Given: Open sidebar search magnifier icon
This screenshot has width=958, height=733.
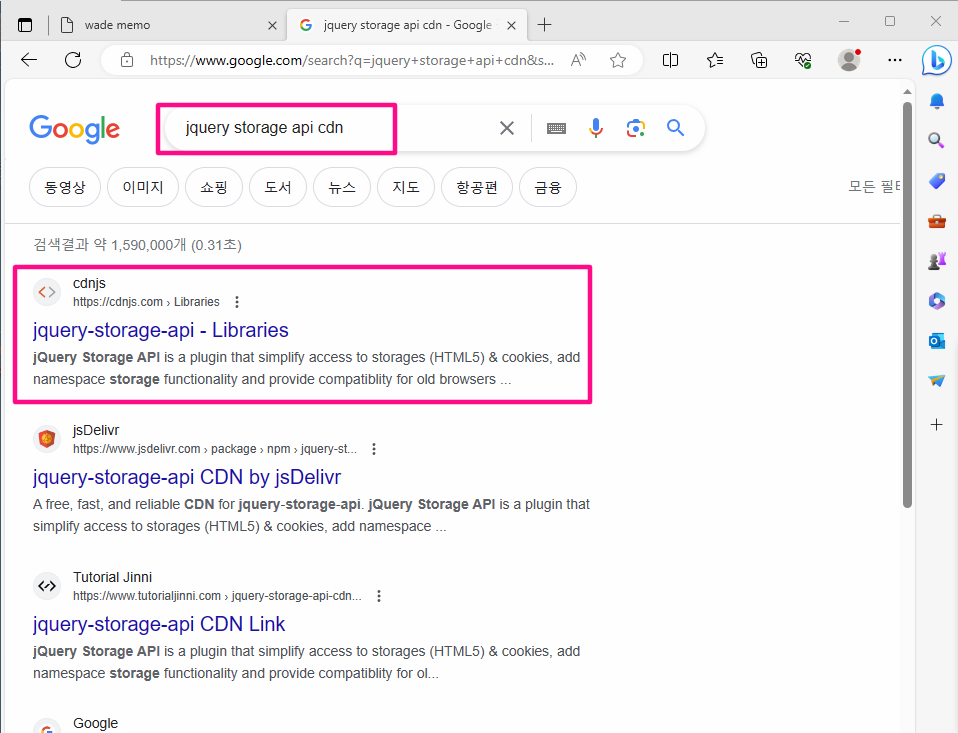Looking at the screenshot, I should (936, 140).
